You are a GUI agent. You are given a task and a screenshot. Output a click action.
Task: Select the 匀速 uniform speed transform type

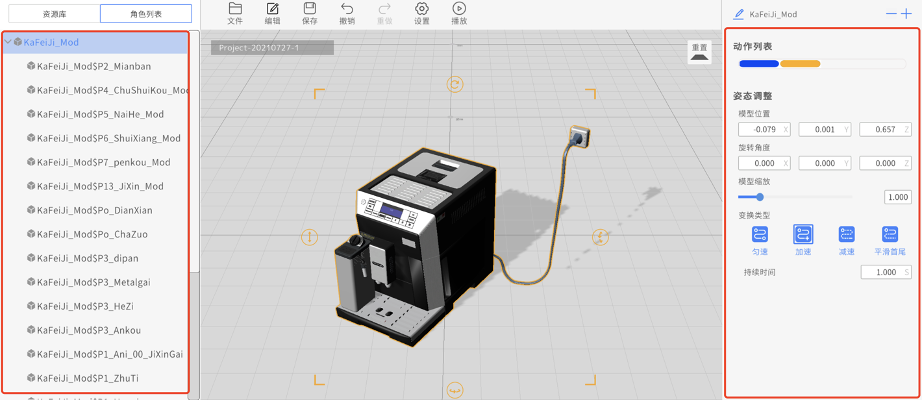[x=760, y=234]
